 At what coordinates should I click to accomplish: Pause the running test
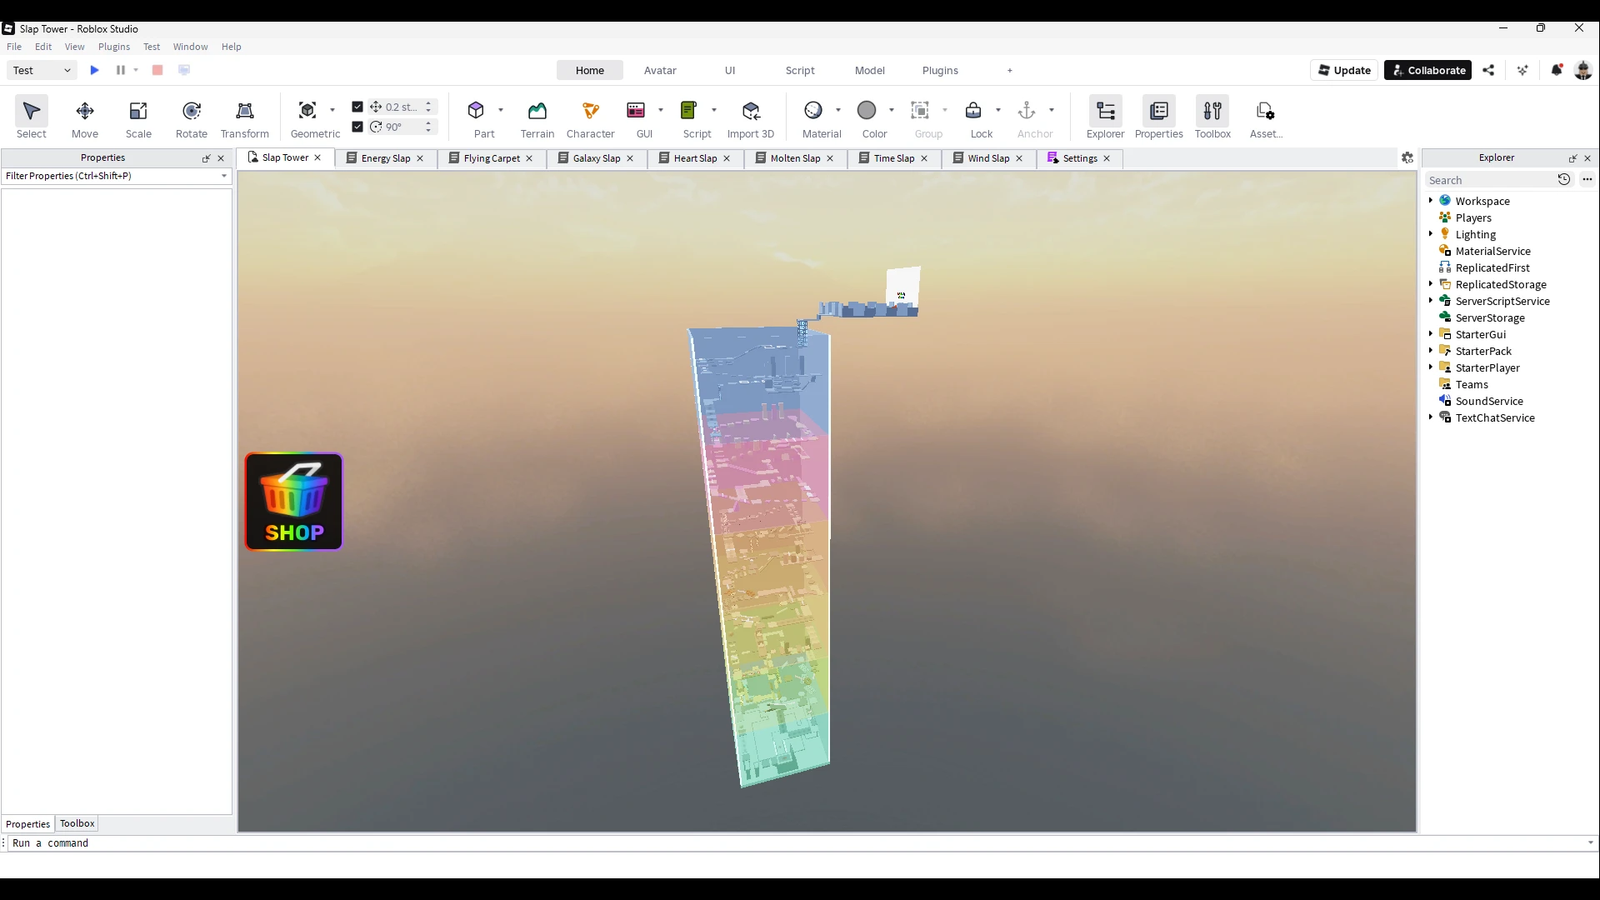pyautogui.click(x=120, y=70)
